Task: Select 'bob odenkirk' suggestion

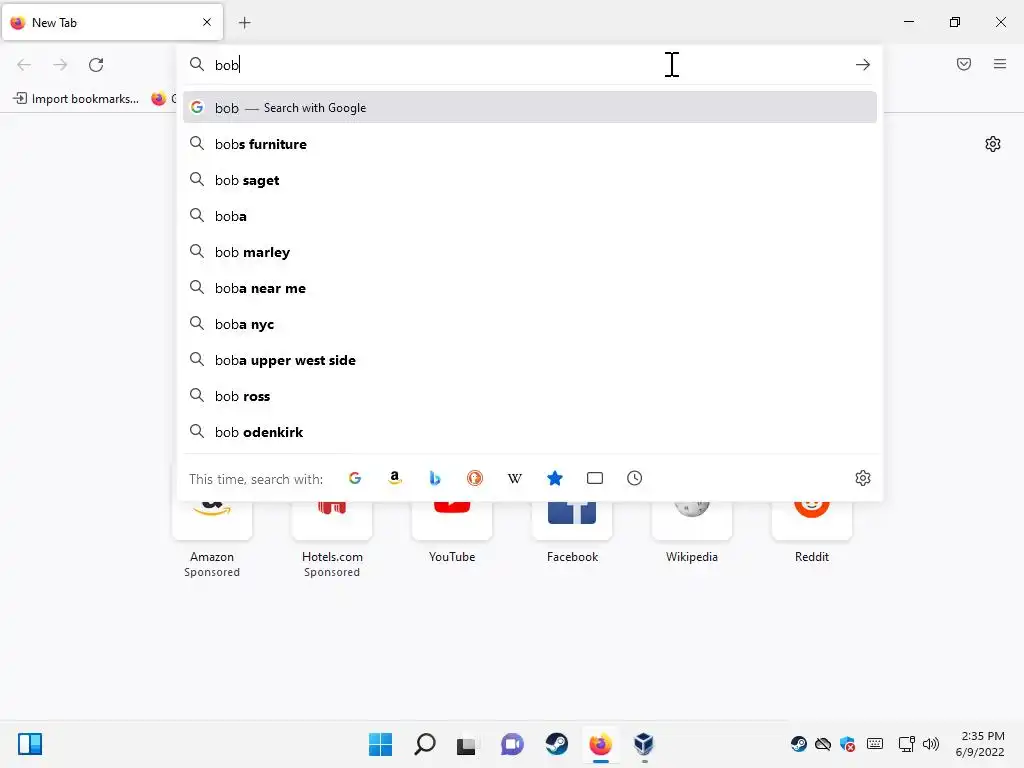Action: pos(530,432)
